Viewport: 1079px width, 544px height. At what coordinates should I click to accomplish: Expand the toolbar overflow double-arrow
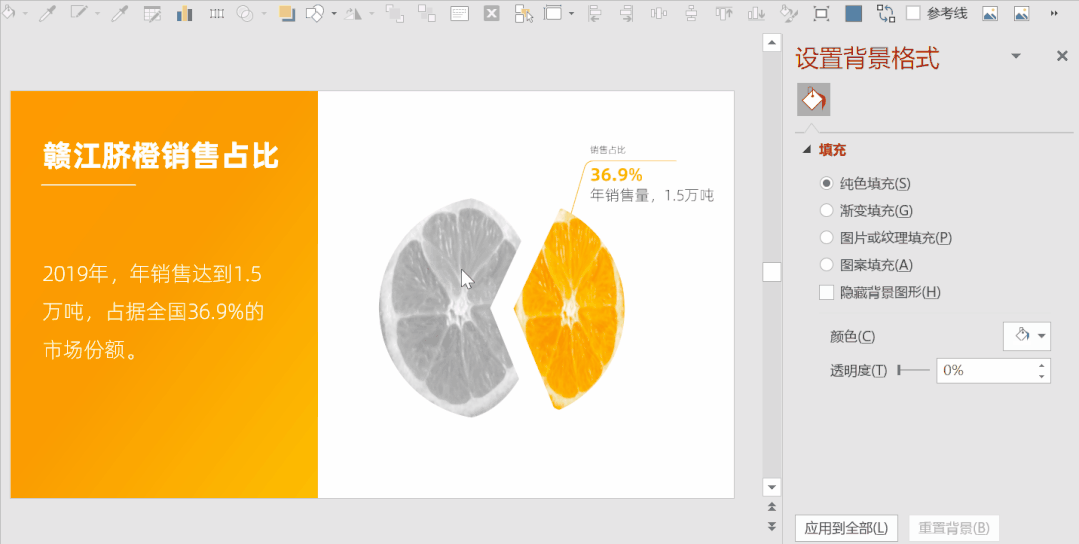(1054, 14)
